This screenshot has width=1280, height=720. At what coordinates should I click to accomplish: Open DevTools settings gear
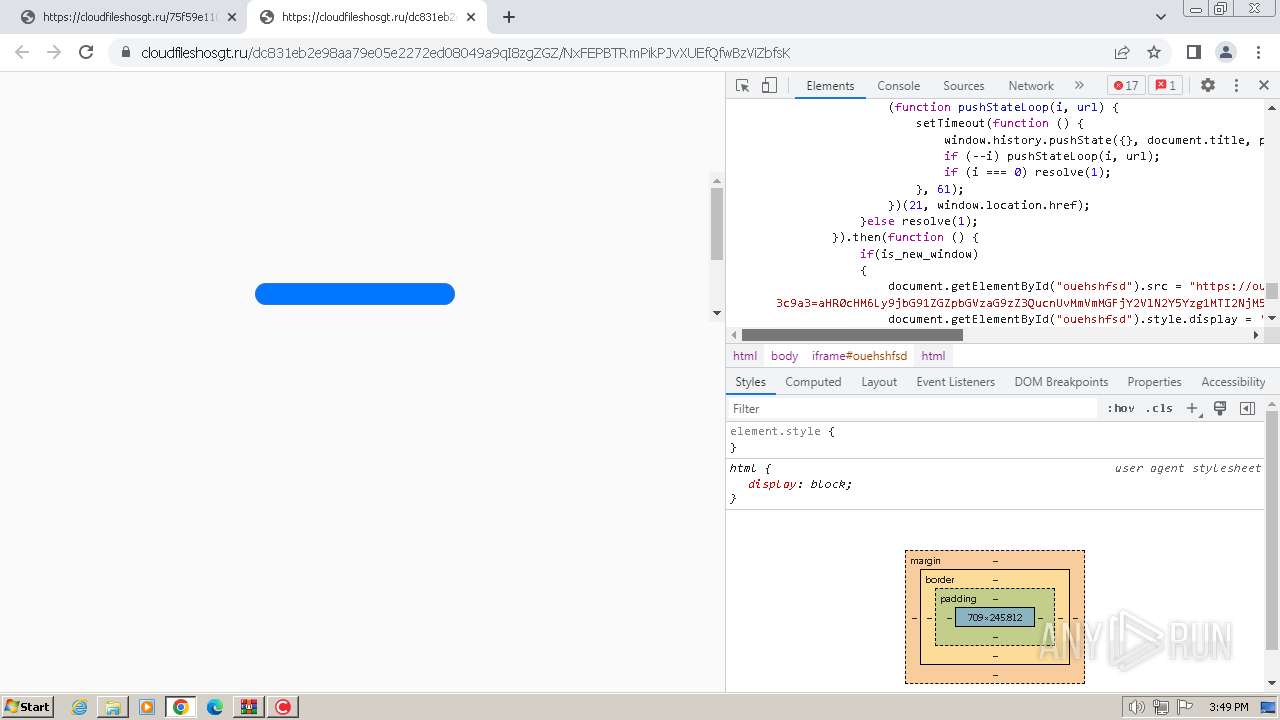1208,86
